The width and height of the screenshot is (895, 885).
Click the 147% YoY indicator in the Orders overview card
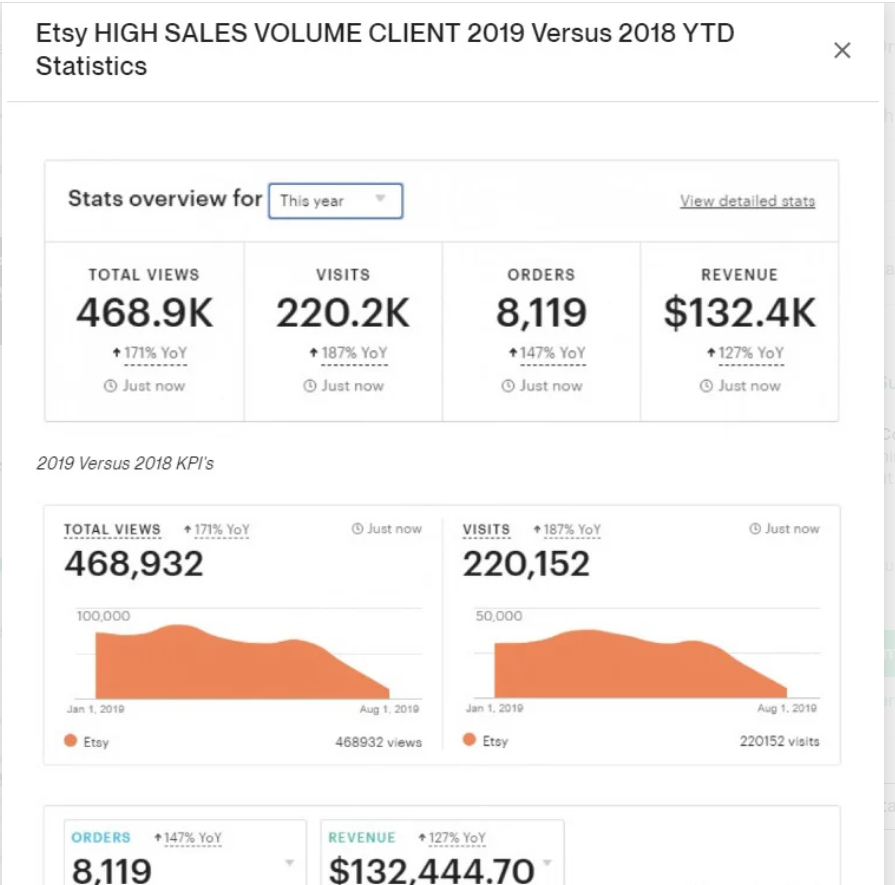click(546, 353)
